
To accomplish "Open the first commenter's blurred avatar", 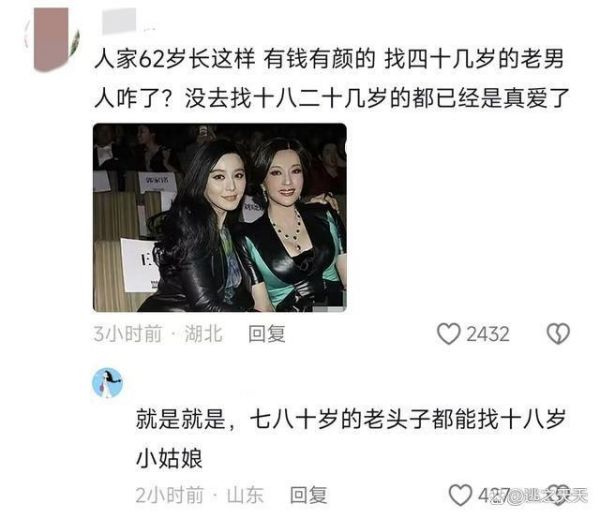I will (52, 39).
